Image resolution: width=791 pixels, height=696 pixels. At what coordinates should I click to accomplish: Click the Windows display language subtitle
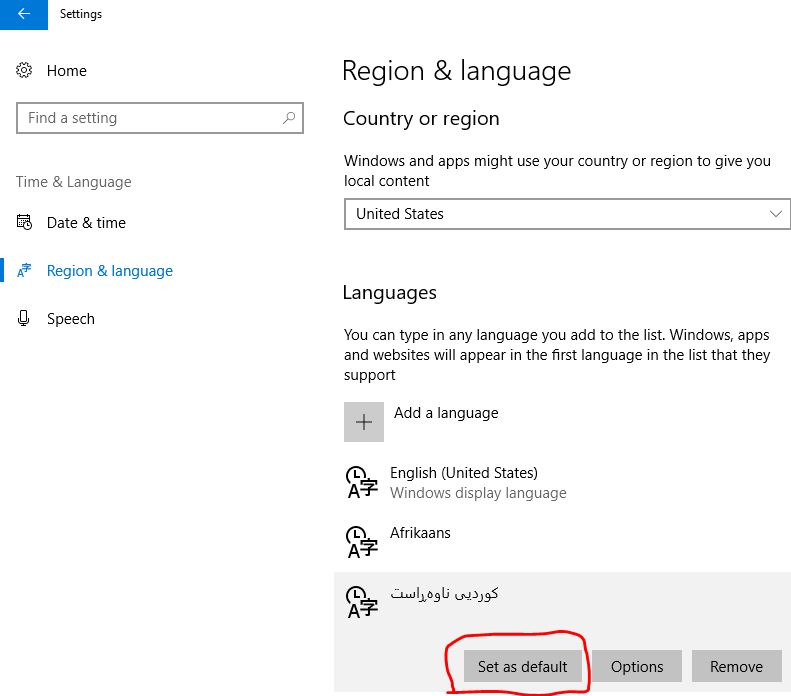[x=478, y=493]
